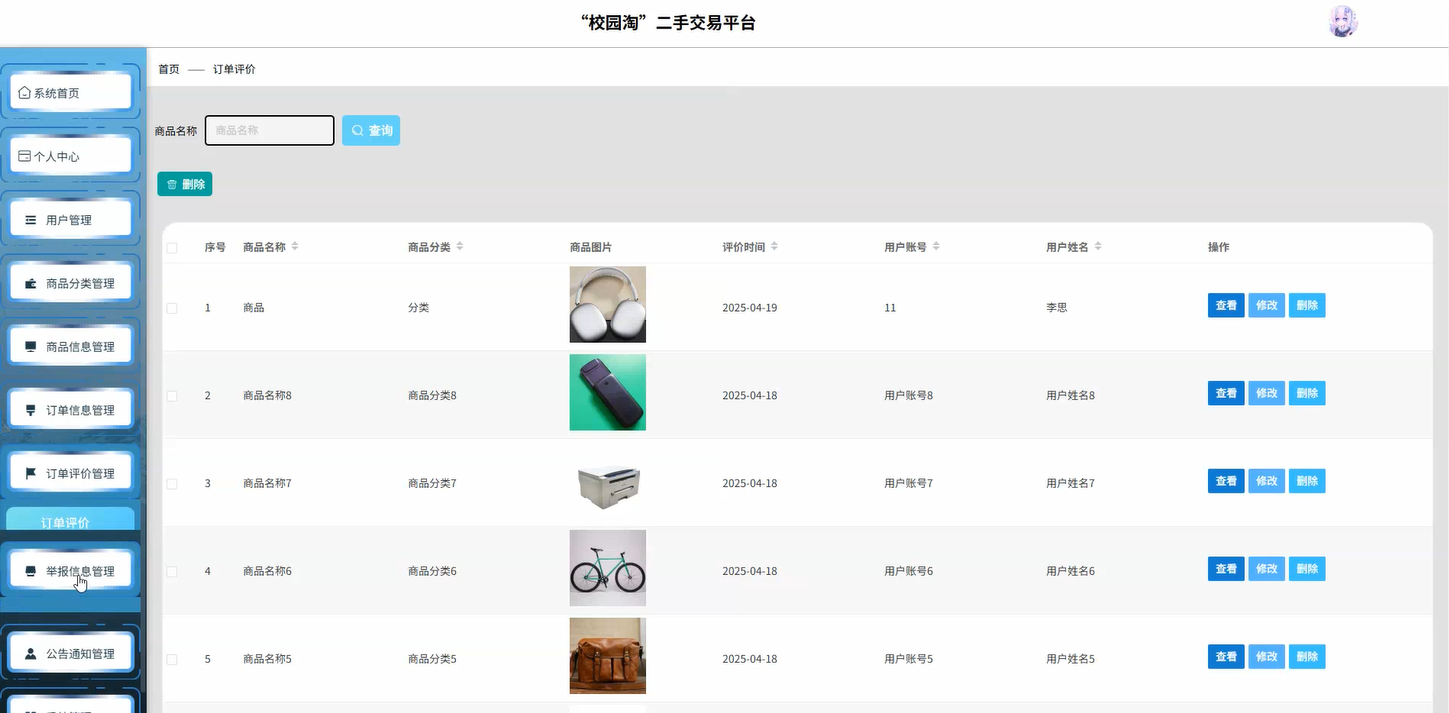Select the 商品分类管理 sidebar icon
Viewport: 1449px width, 713px height.
pyautogui.click(x=28, y=281)
